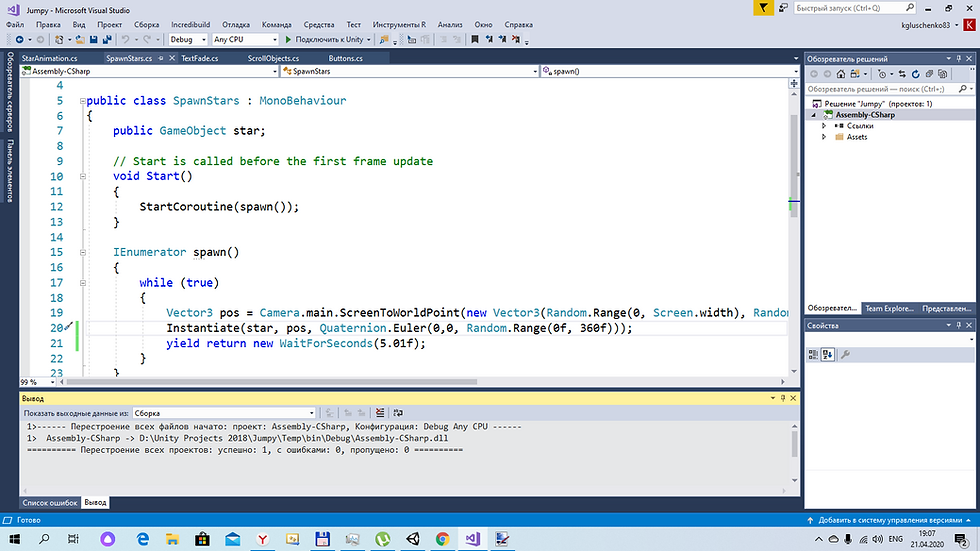Switch to the TextFade.cs tab
Viewport: 980px width, 551px height.
199,58
